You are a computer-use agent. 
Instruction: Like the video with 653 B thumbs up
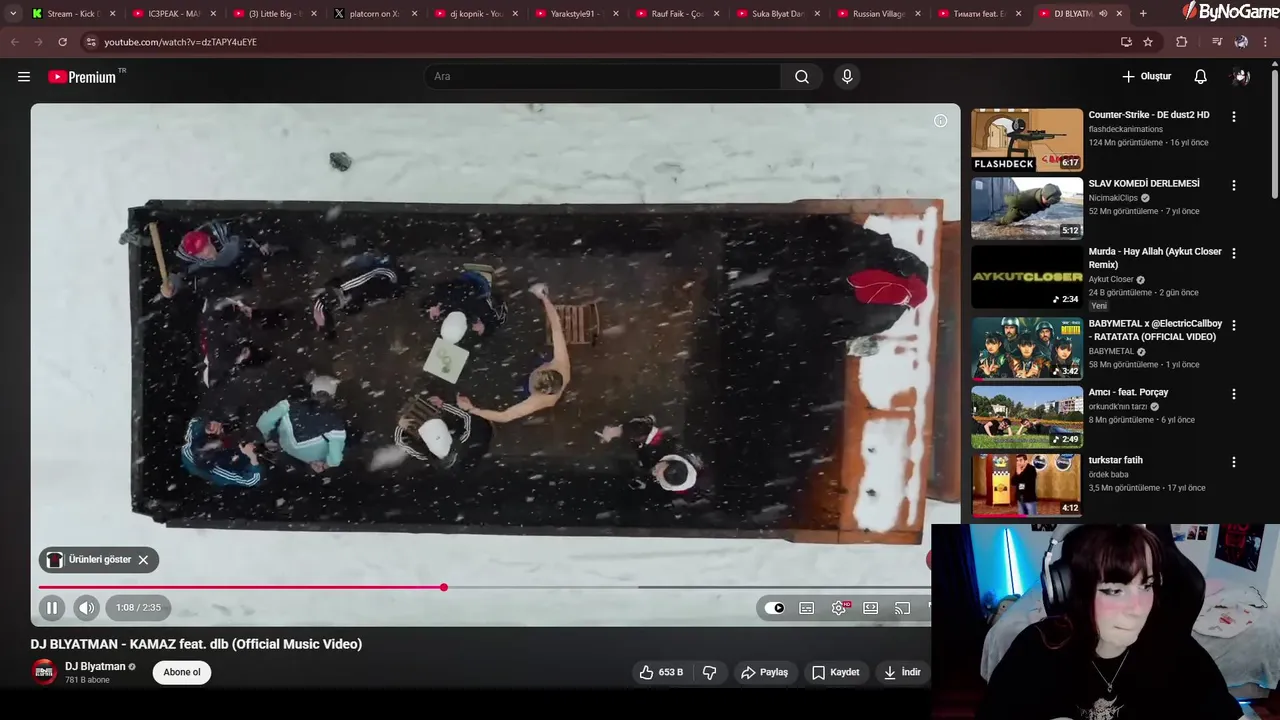point(661,672)
